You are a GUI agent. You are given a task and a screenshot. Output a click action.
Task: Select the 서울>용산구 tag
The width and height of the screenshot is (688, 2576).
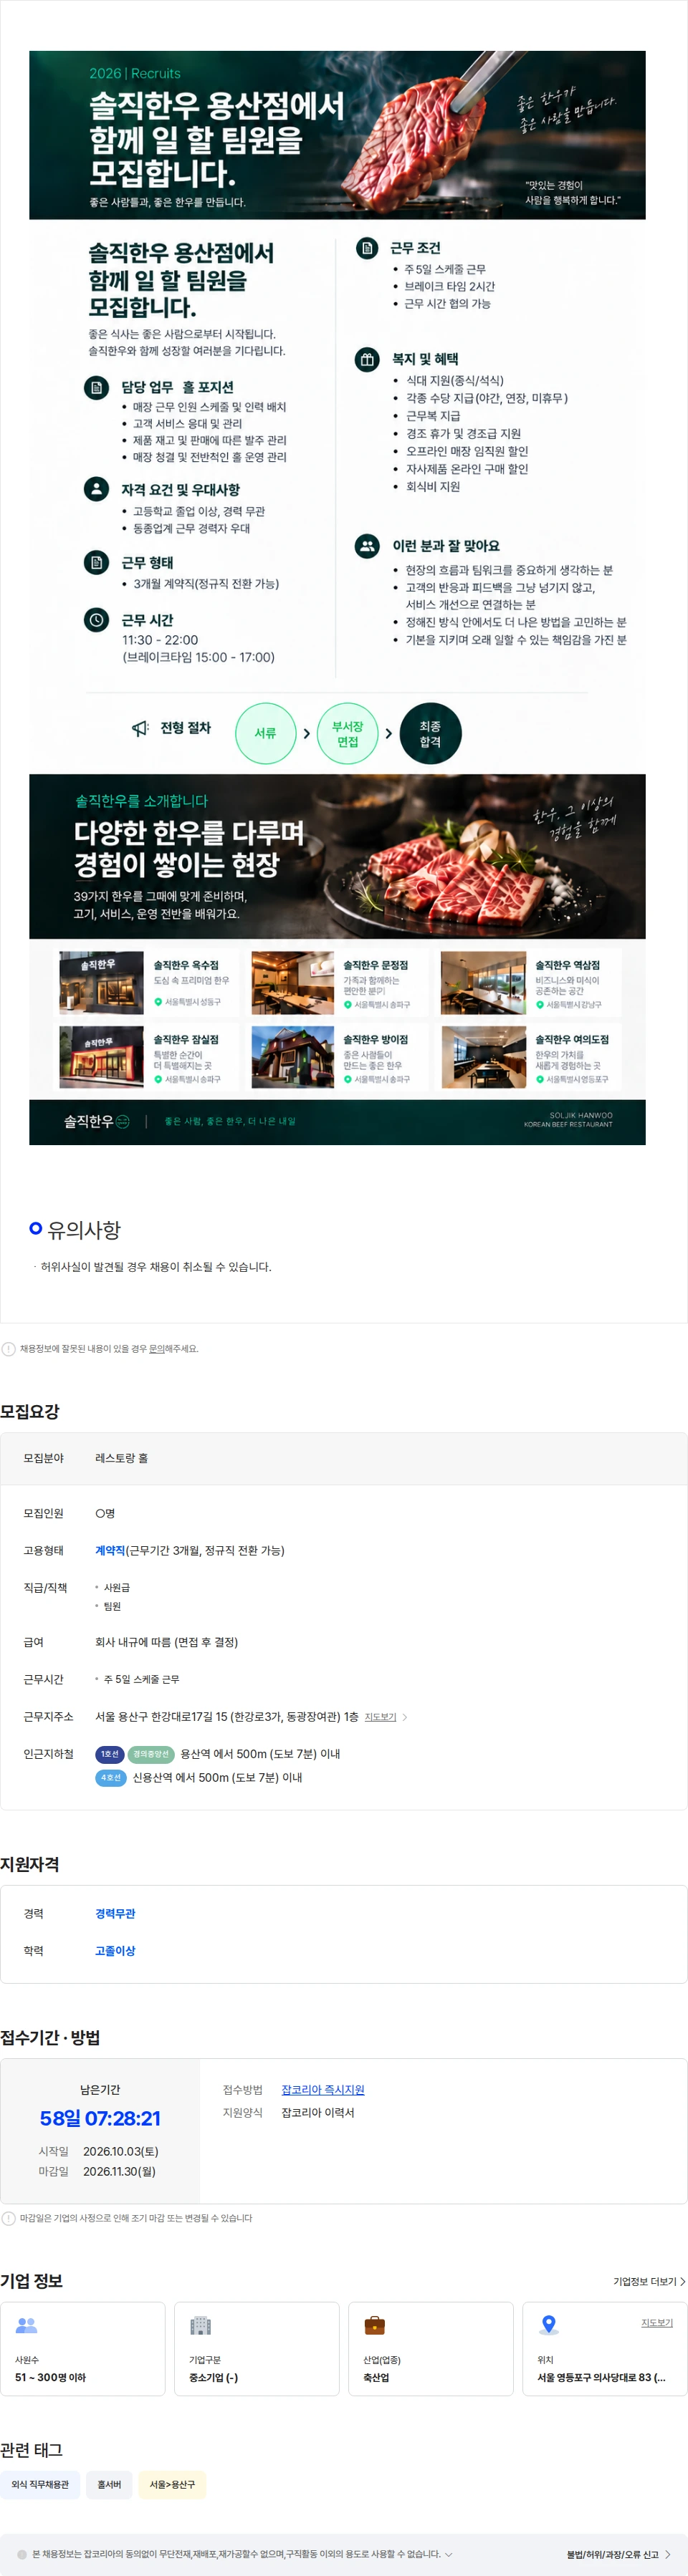point(172,2484)
